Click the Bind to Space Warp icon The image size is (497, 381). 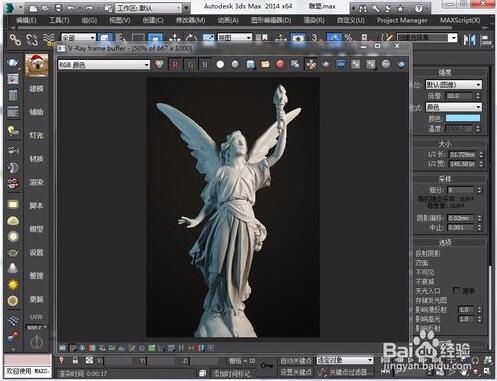click(x=49, y=39)
